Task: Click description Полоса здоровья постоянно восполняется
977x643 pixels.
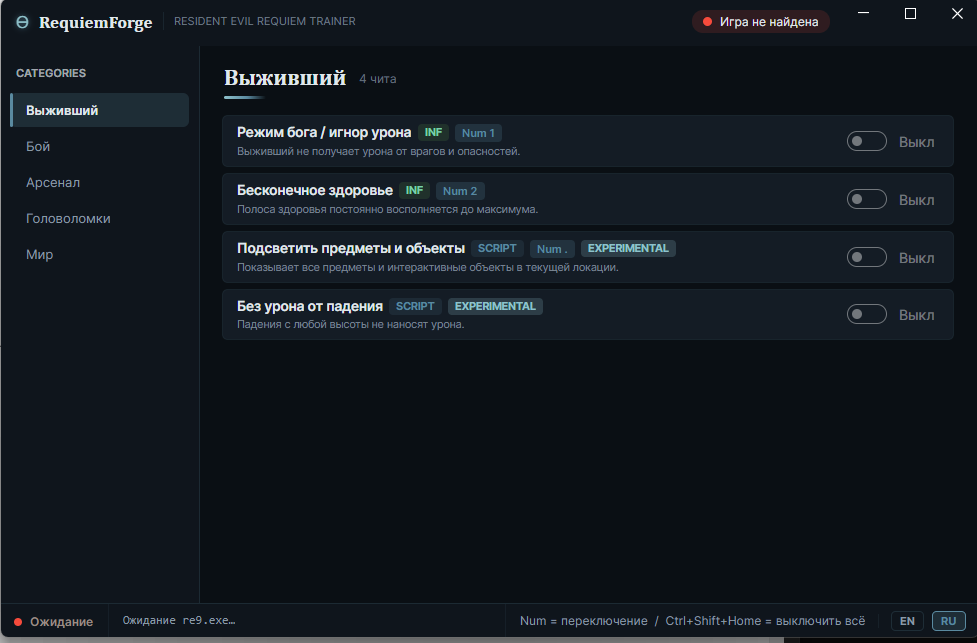Action: [x=387, y=209]
